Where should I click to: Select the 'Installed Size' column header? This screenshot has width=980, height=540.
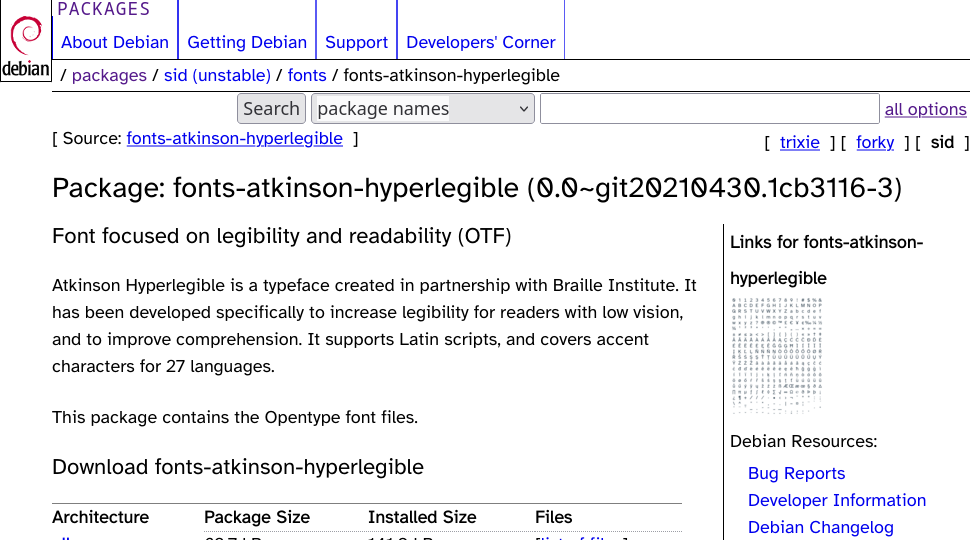pyautogui.click(x=422, y=518)
